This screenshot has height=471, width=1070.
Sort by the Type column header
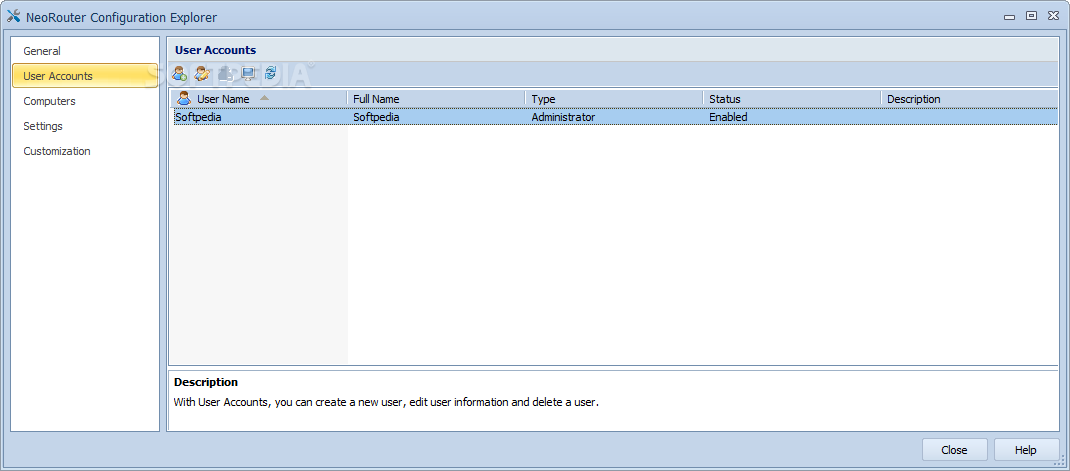[x=614, y=99]
